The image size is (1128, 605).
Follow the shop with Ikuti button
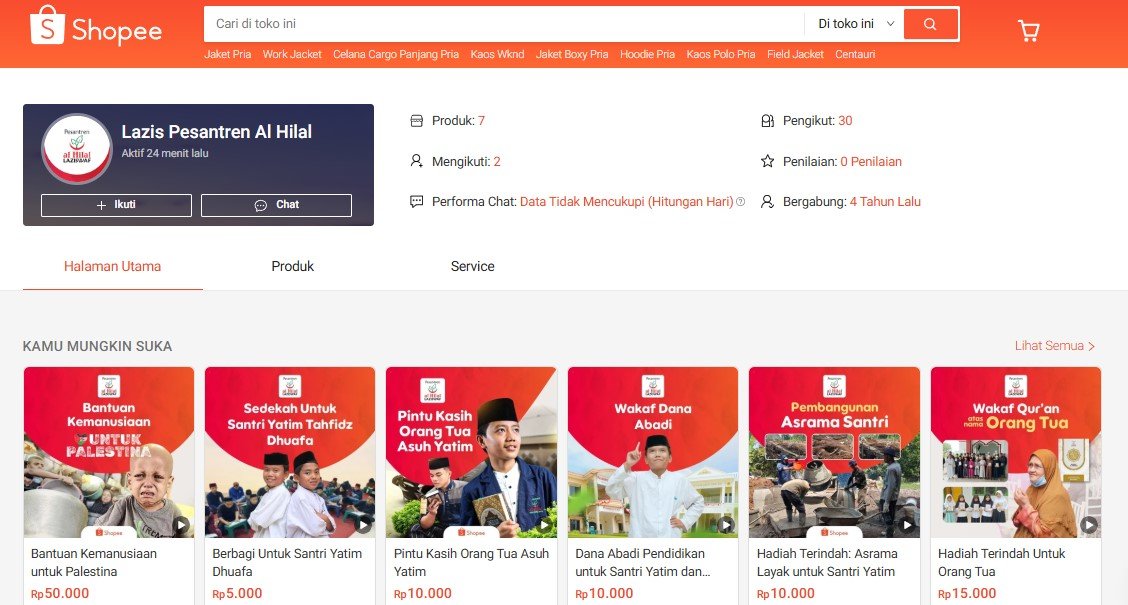(116, 205)
